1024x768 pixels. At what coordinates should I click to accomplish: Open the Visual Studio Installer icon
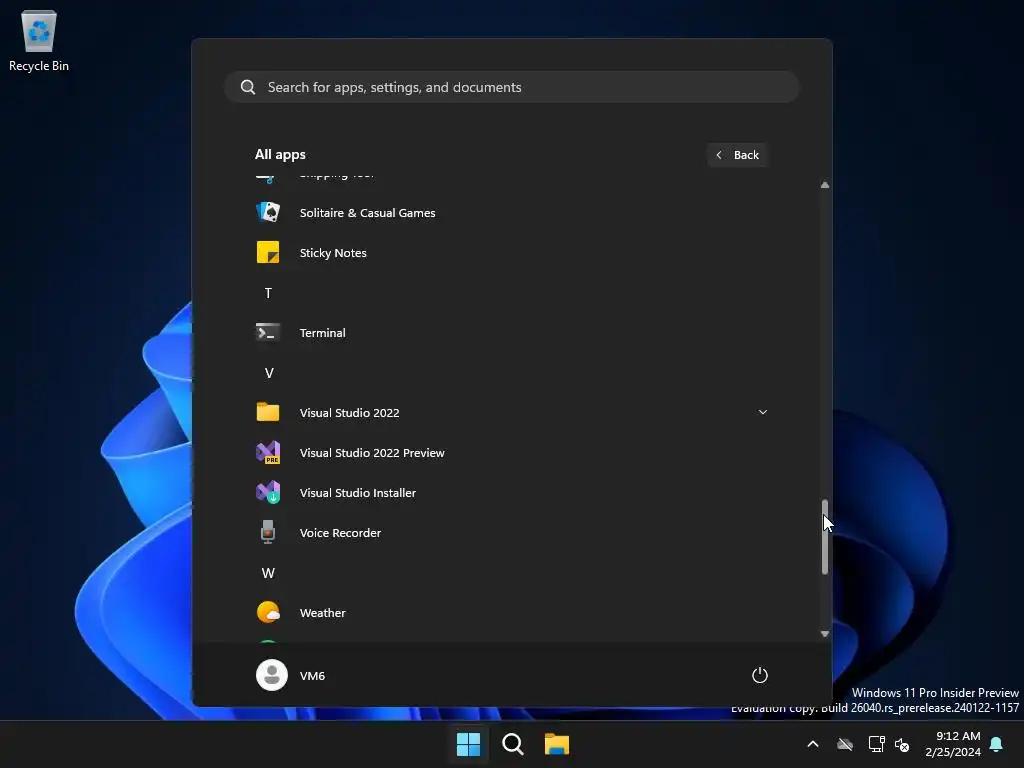coord(268,492)
